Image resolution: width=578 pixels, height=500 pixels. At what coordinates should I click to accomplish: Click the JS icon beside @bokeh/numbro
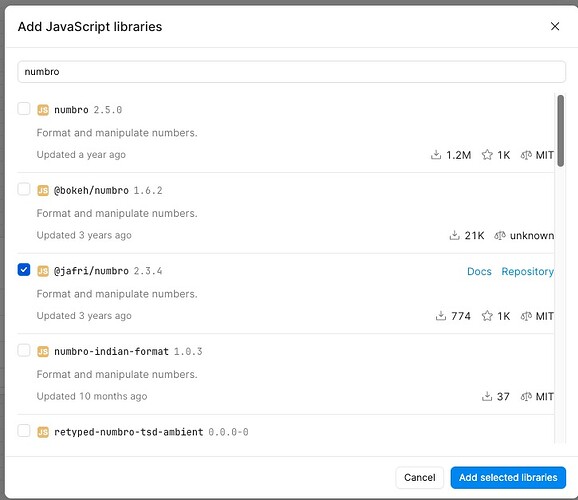43,190
